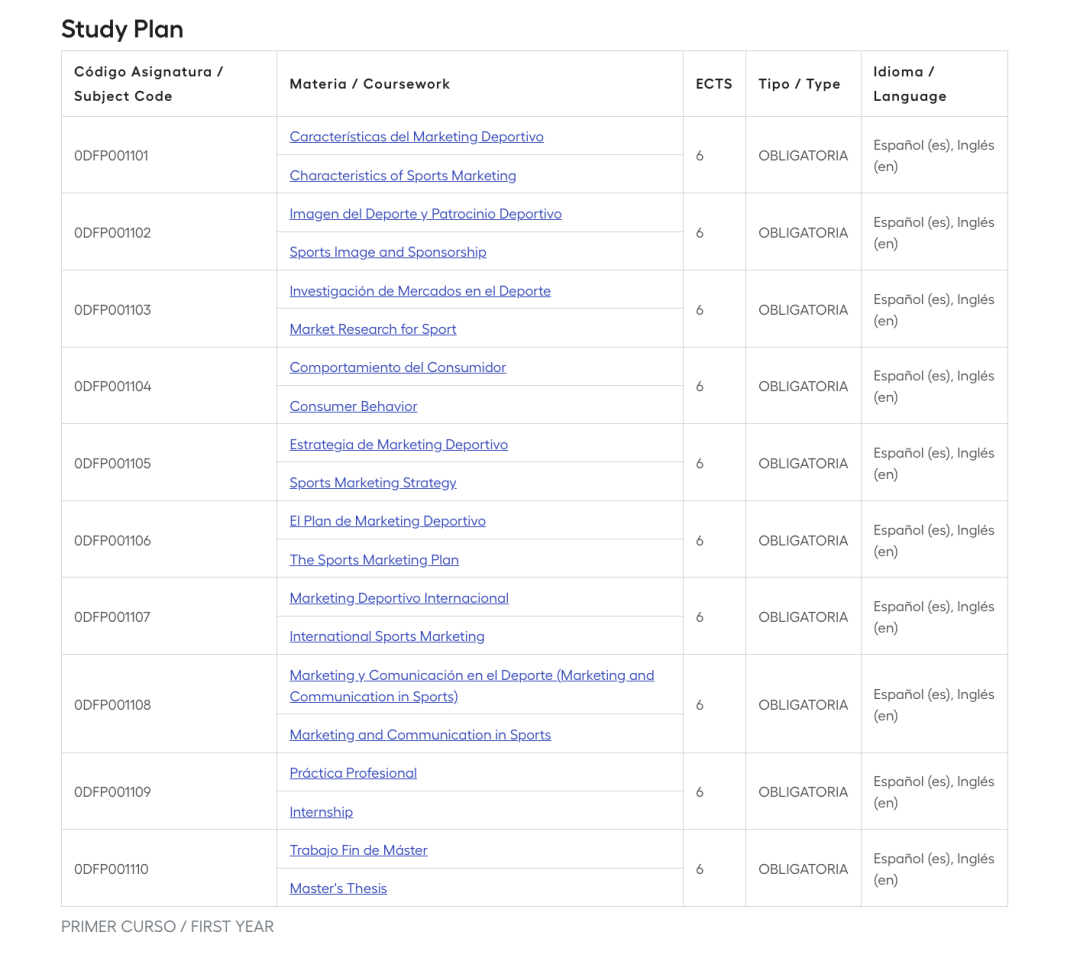
Task: Click the Characteristics of Sports Marketing link
Action: click(402, 176)
